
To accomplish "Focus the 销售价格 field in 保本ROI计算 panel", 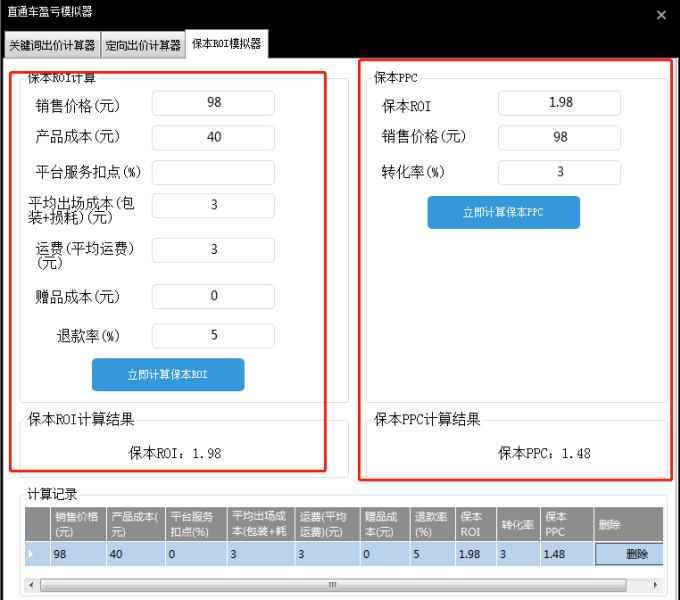I will click(x=213, y=104).
